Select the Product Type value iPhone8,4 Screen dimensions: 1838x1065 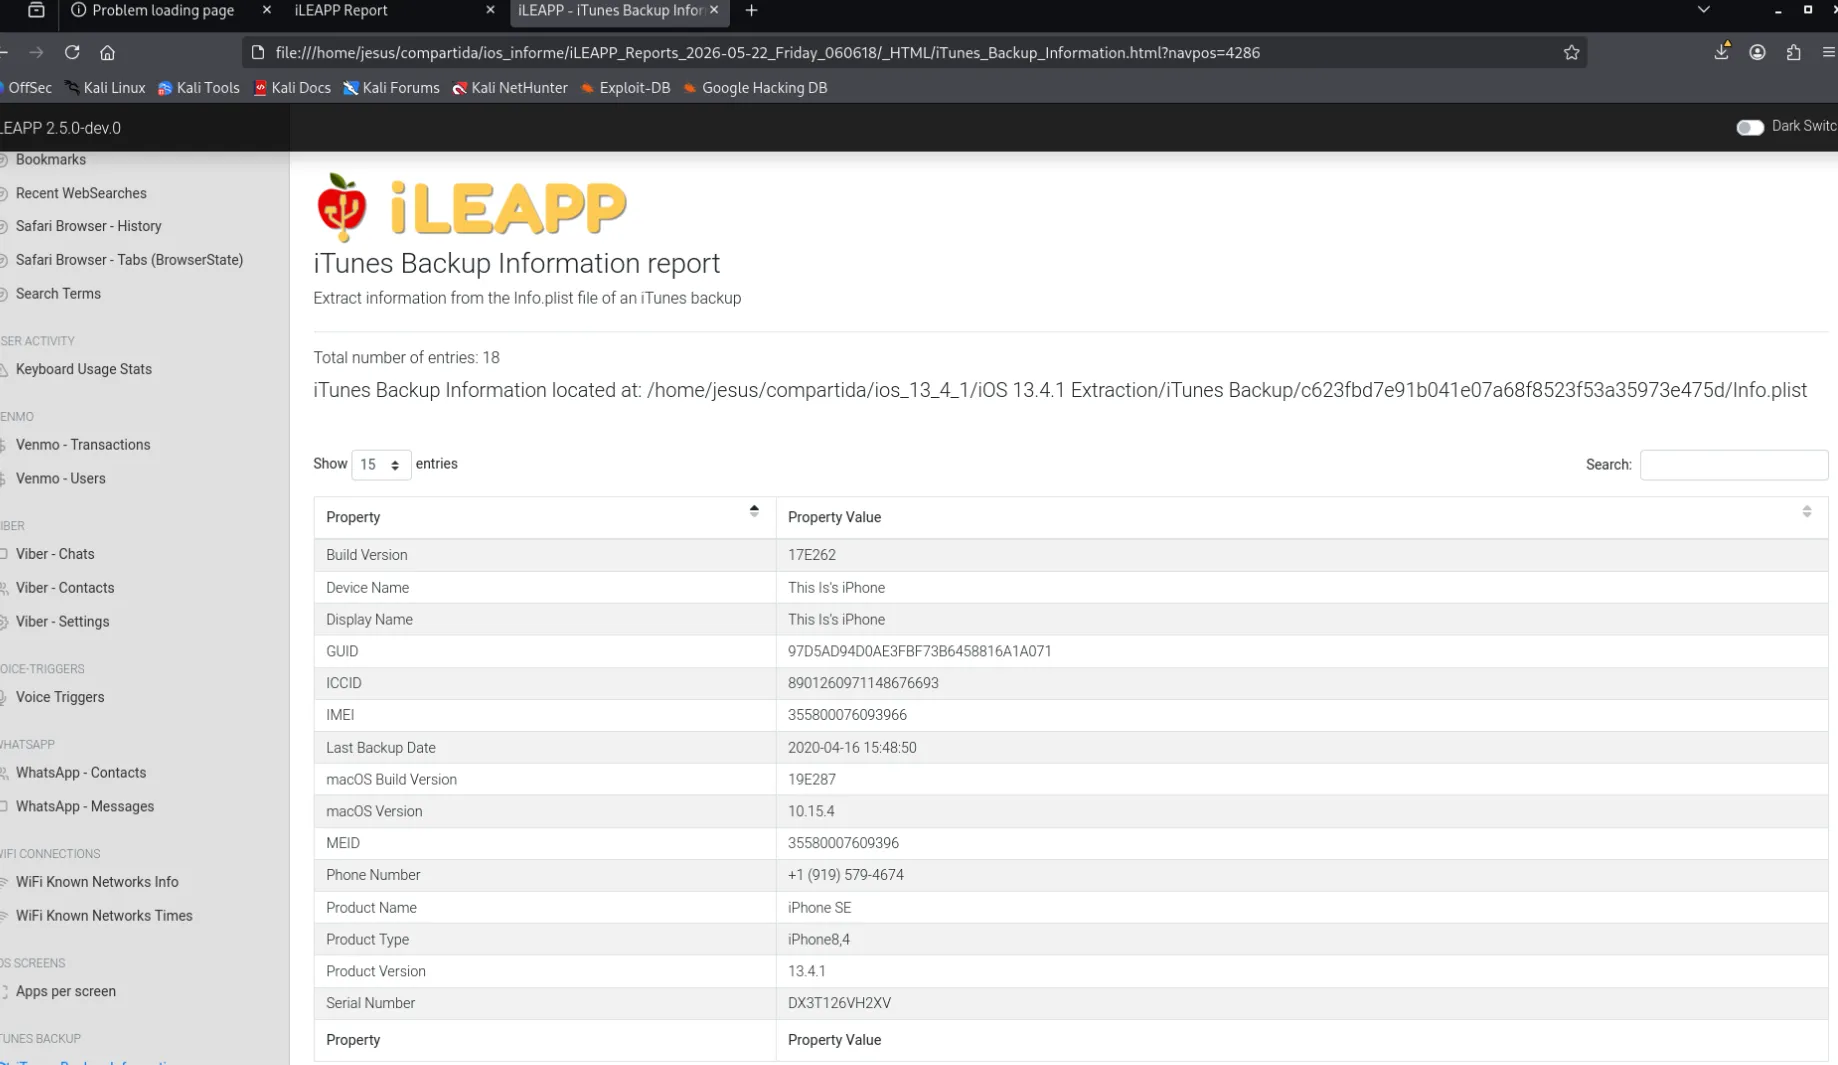[819, 940]
